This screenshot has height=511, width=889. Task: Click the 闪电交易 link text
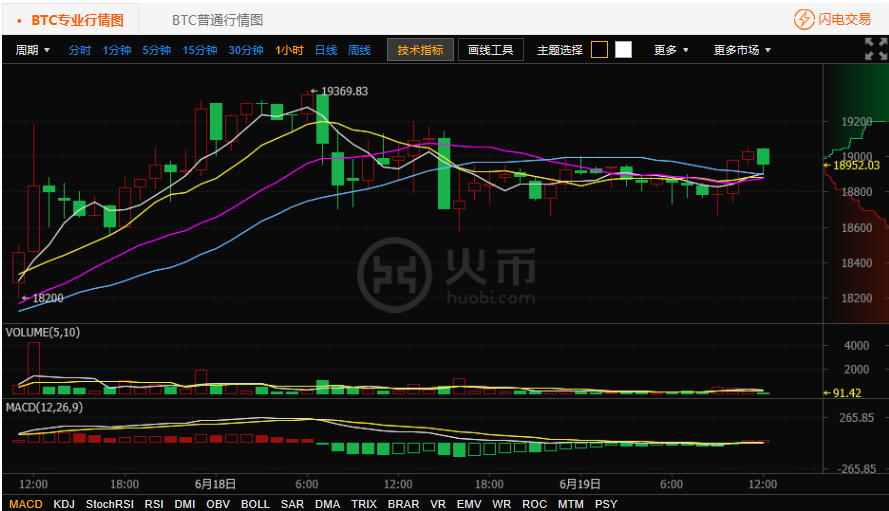pos(844,19)
